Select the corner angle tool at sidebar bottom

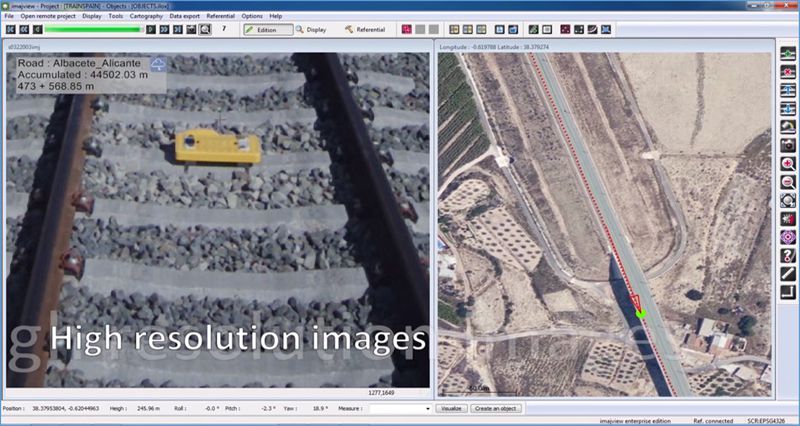(x=788, y=292)
